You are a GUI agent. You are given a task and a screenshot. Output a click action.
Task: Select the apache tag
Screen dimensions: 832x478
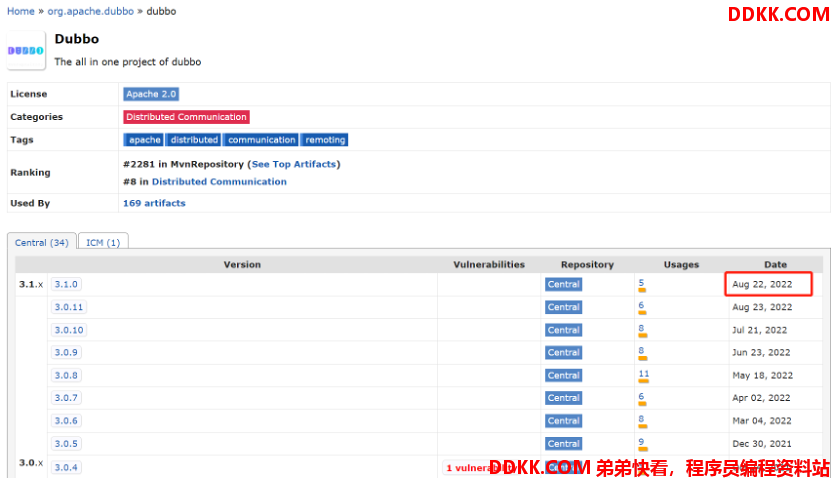pos(144,140)
